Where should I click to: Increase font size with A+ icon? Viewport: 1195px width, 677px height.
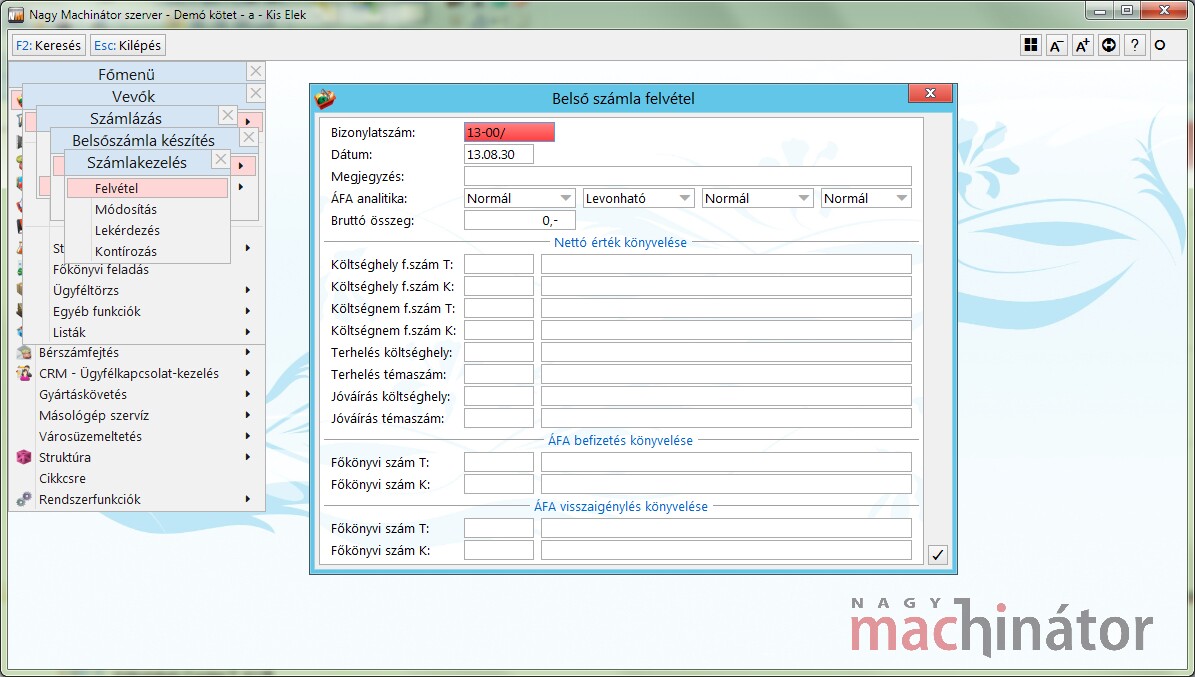point(1082,45)
